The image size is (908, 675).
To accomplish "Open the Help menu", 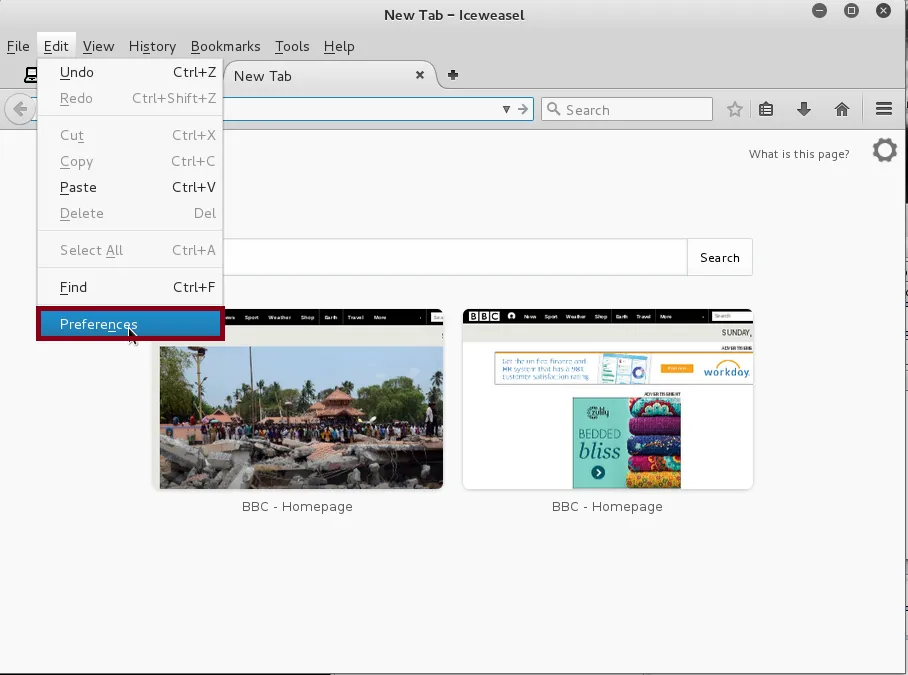I will click(x=339, y=46).
